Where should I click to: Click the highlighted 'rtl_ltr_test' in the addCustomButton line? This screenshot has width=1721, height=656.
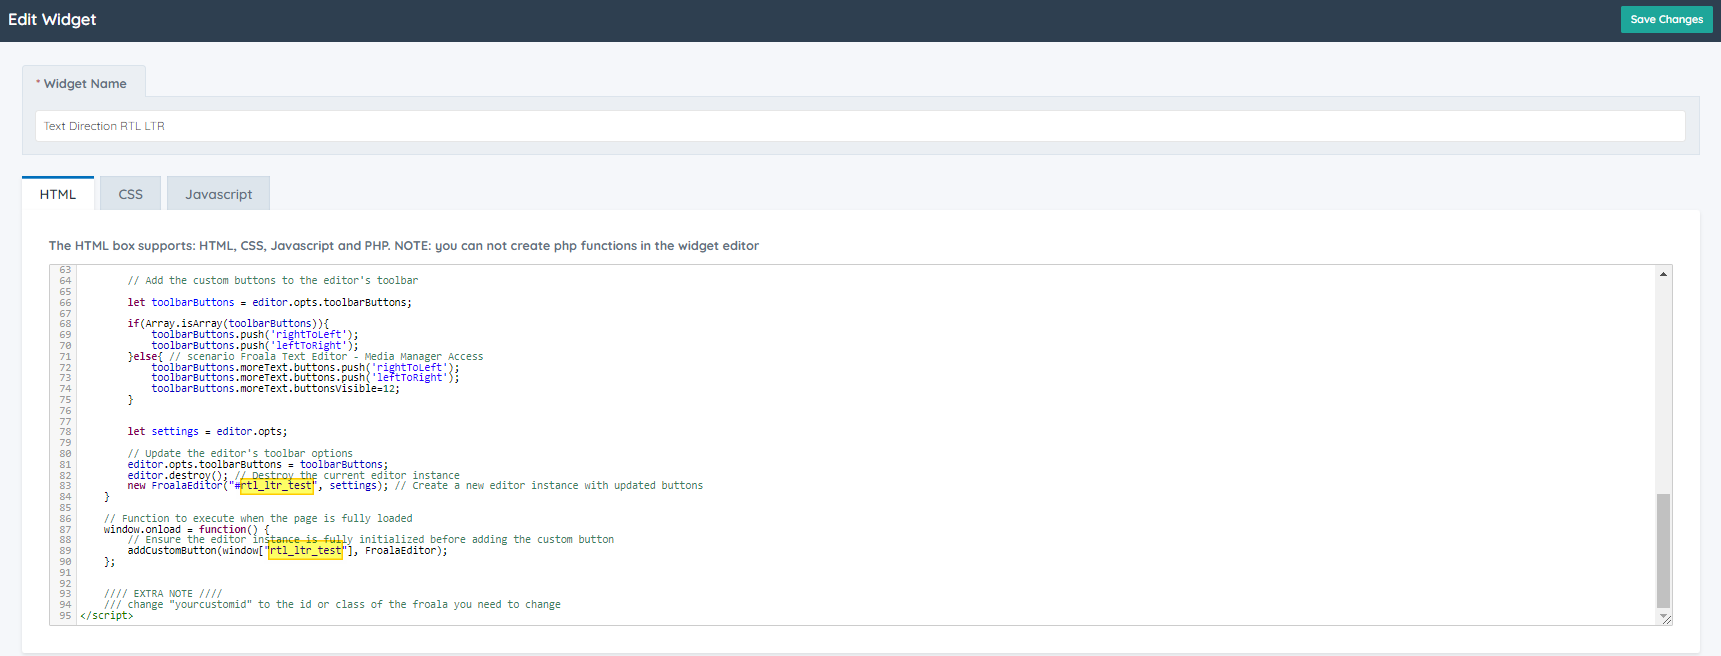point(305,551)
